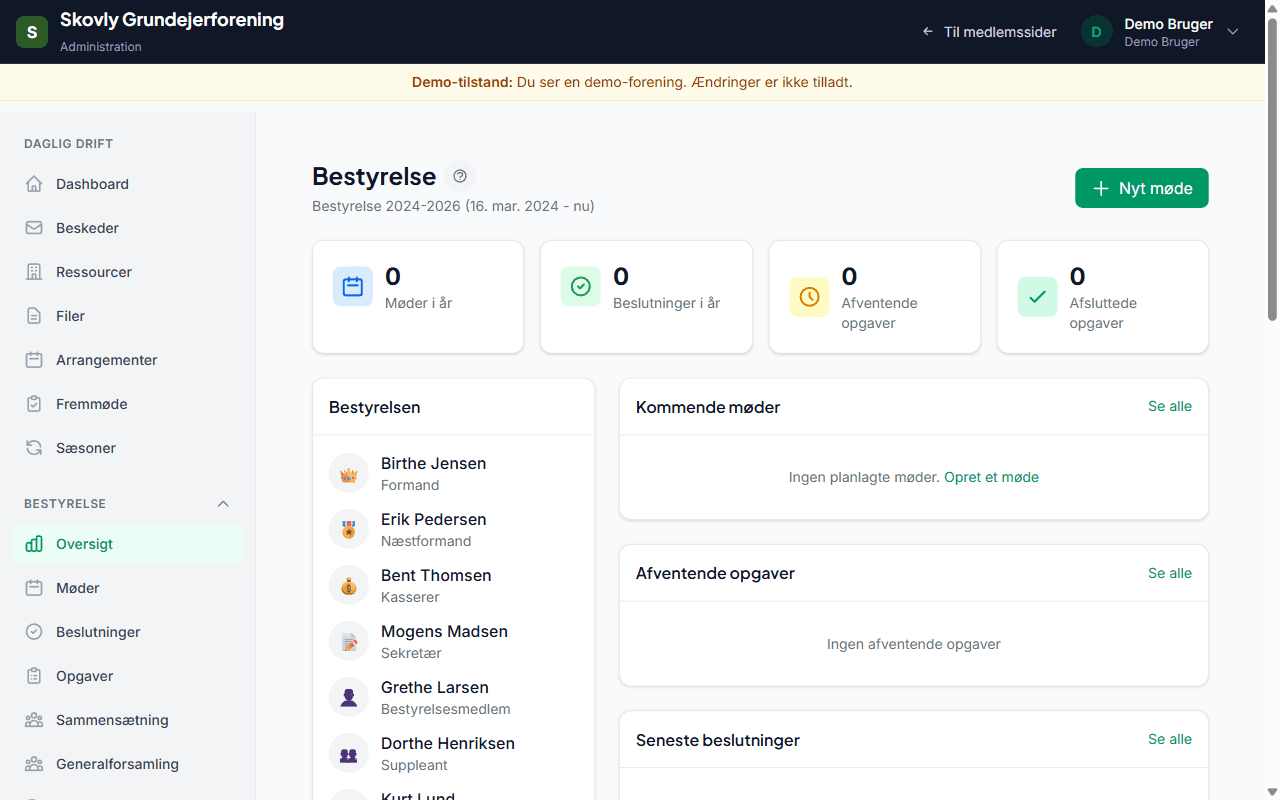Click the name Dorthe Henriksen

click(448, 743)
